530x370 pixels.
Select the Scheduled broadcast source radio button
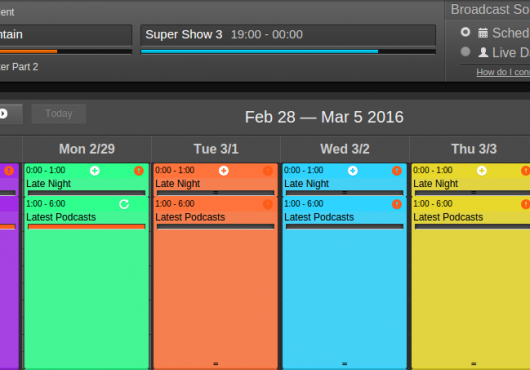coord(465,32)
